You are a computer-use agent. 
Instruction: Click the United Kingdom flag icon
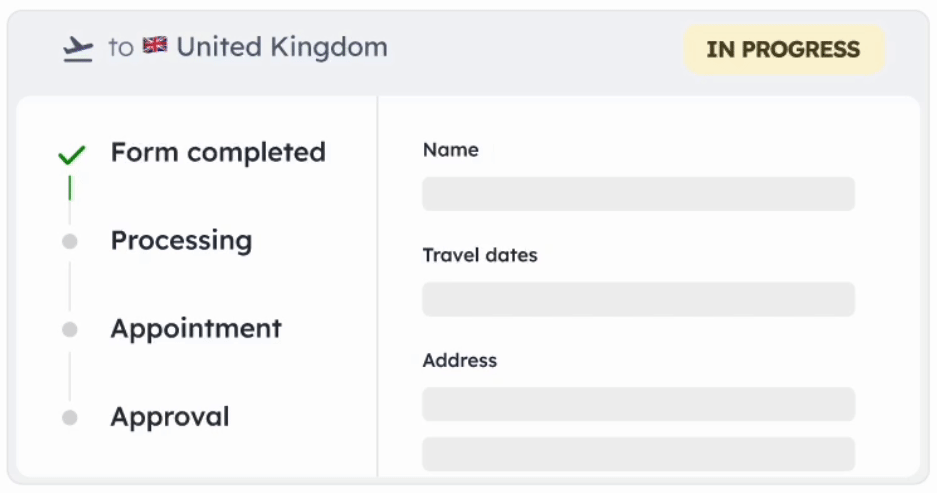pos(155,45)
